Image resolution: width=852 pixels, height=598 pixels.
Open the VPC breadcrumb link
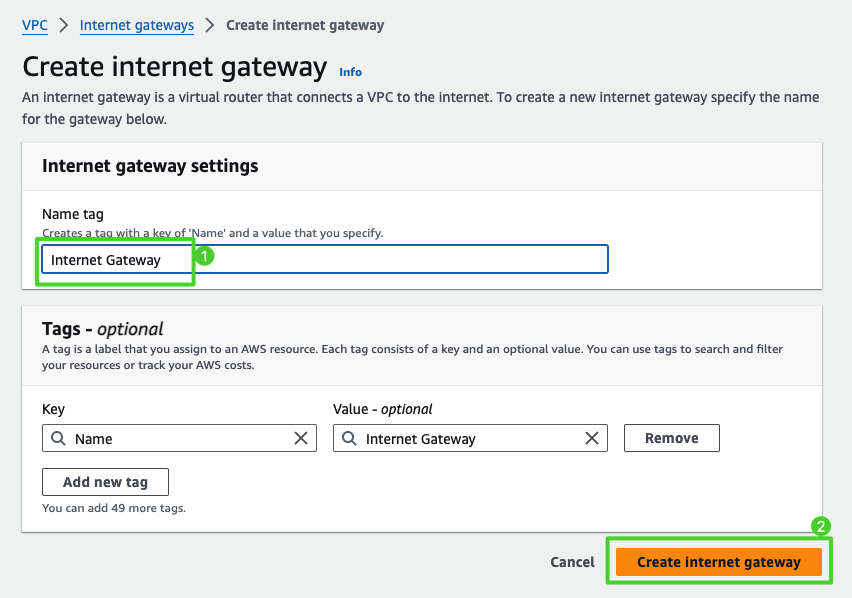pyautogui.click(x=35, y=25)
